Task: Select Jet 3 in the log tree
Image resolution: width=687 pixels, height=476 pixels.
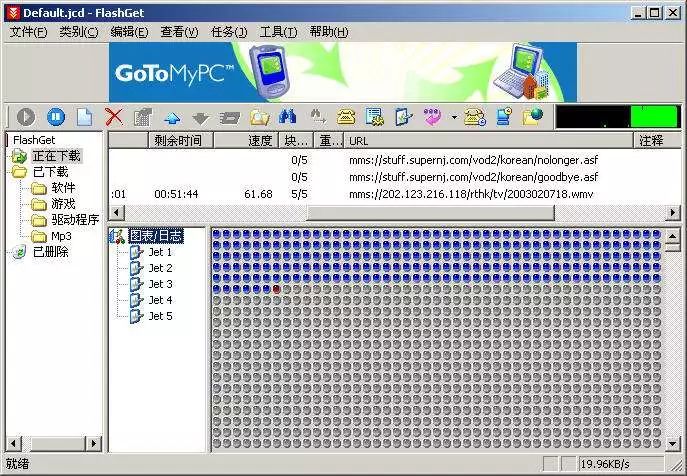Action: [x=160, y=284]
